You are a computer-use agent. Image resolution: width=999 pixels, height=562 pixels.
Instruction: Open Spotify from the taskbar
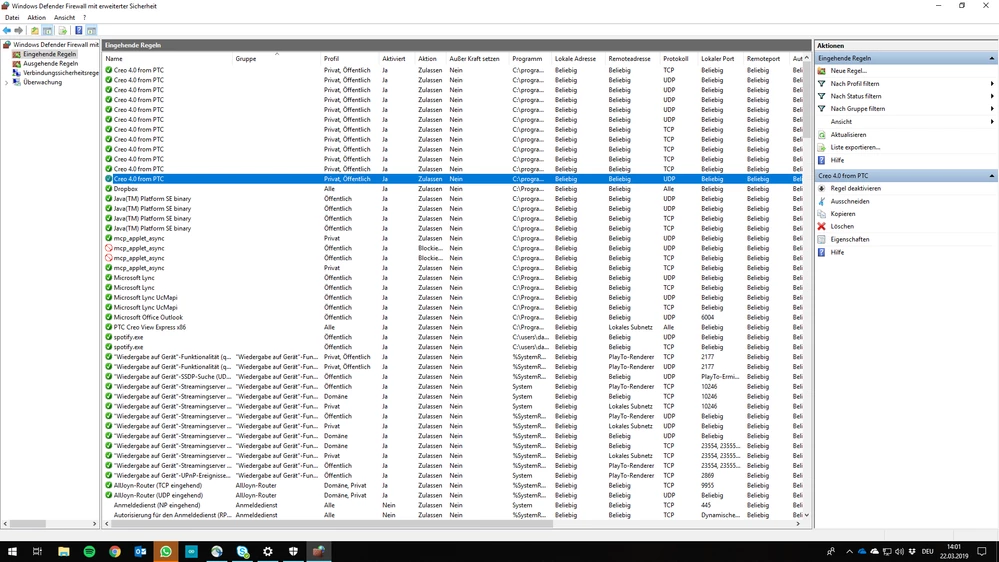(x=89, y=551)
